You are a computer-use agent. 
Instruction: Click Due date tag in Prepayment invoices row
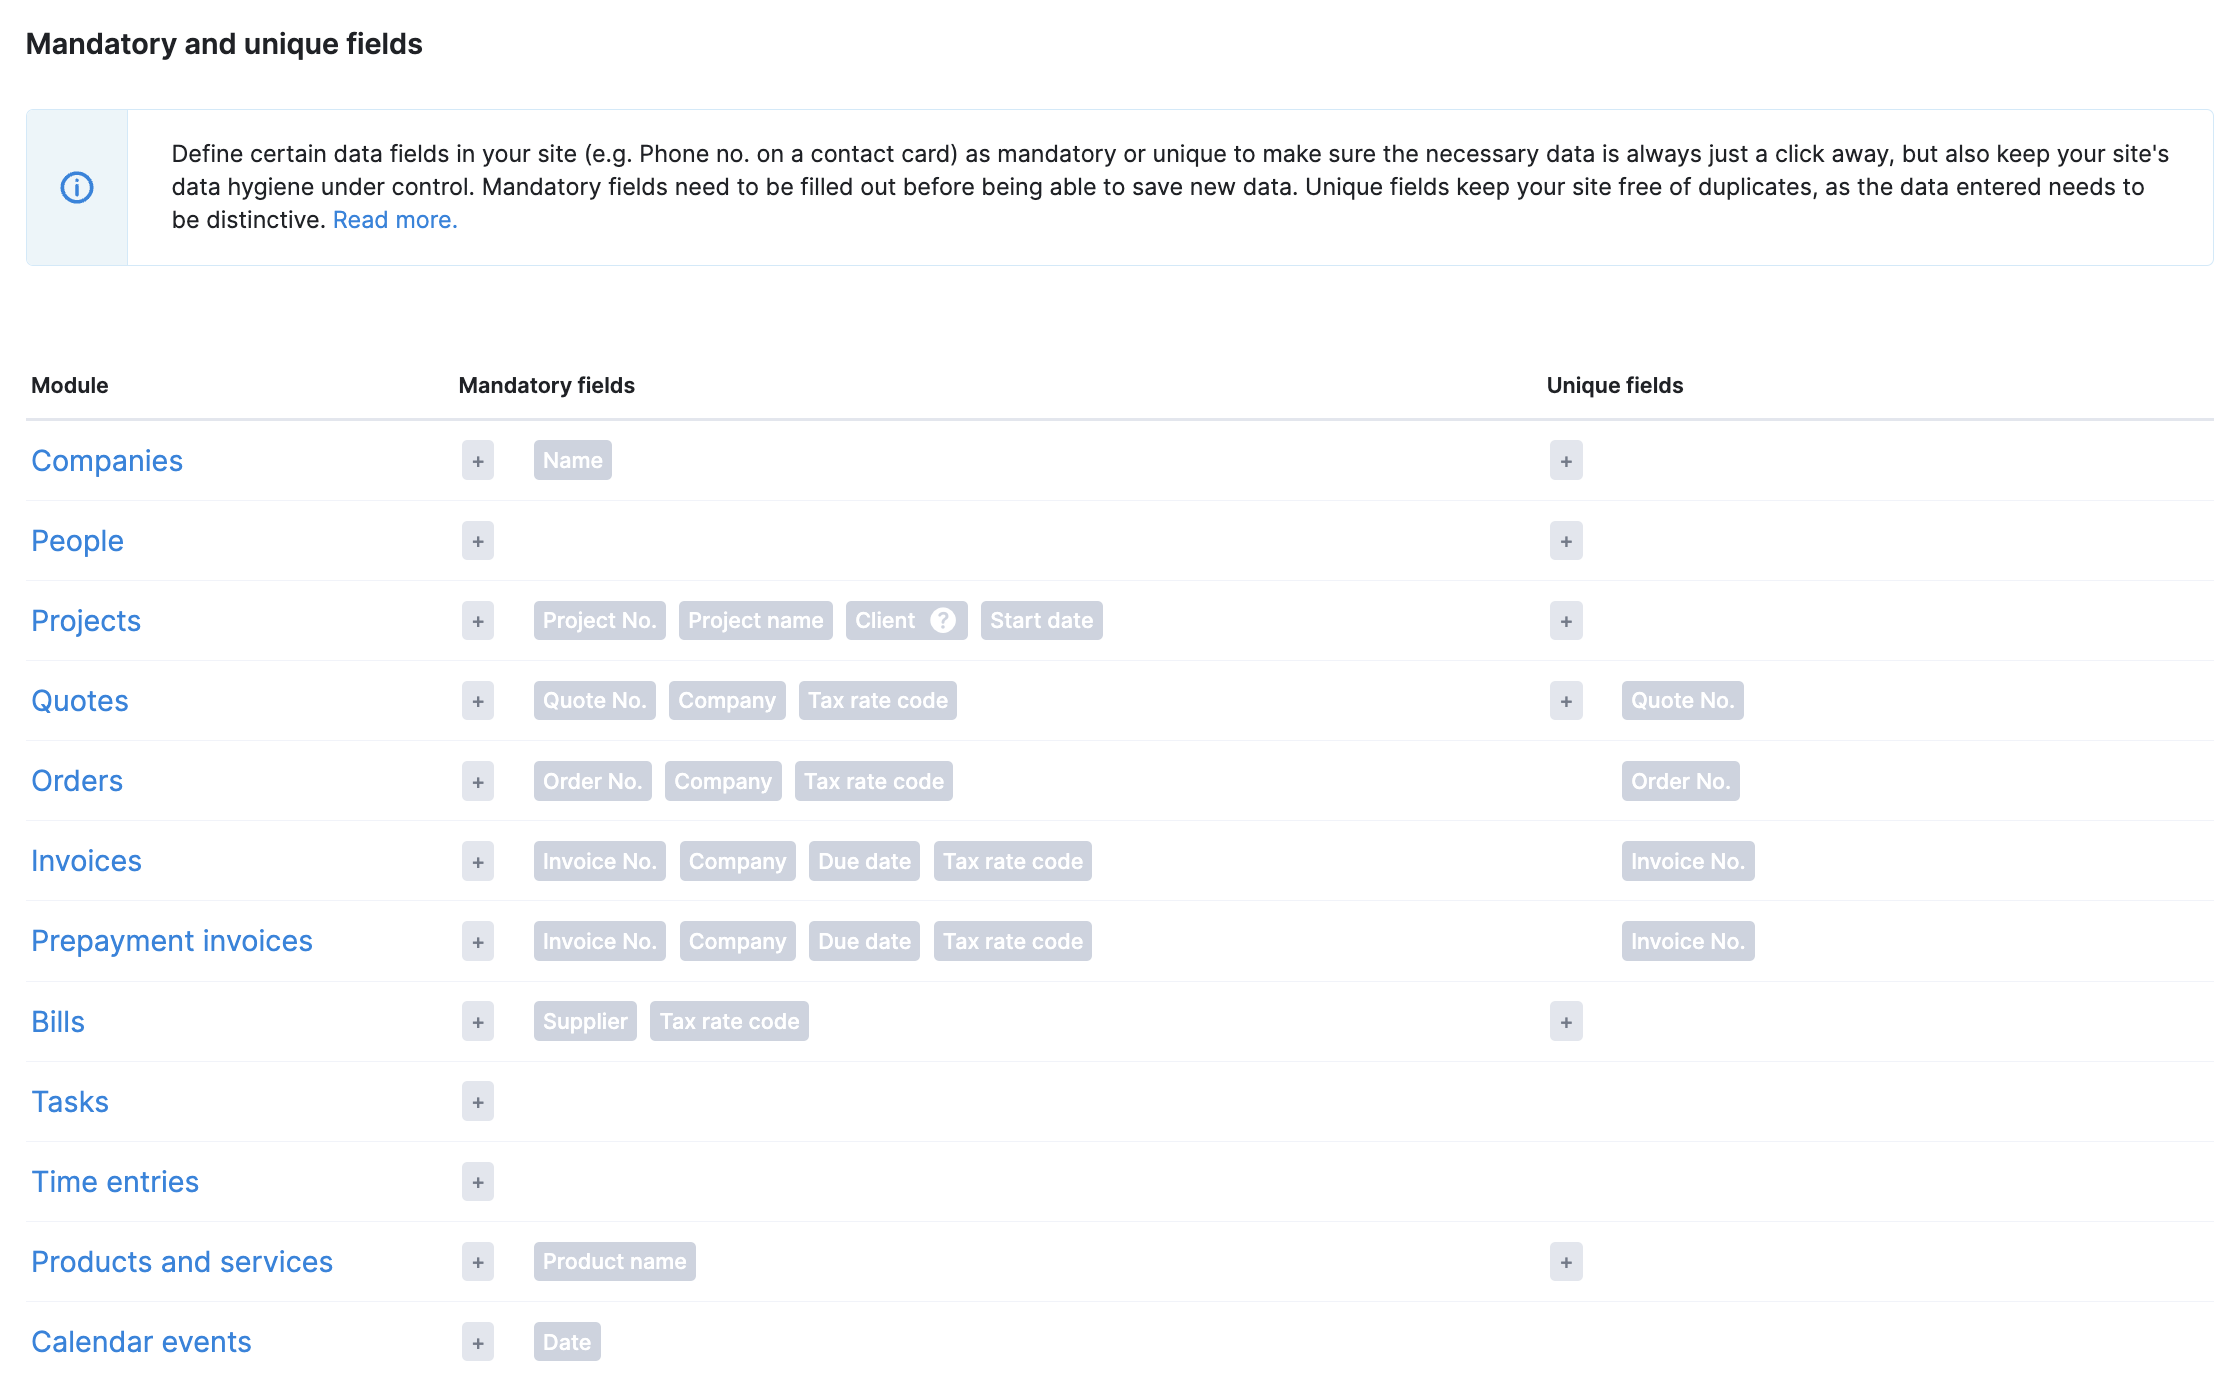(x=865, y=941)
